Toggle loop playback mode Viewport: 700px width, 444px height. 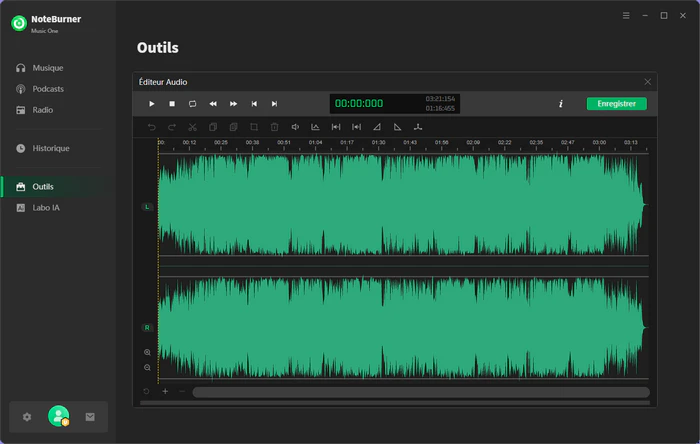point(192,104)
